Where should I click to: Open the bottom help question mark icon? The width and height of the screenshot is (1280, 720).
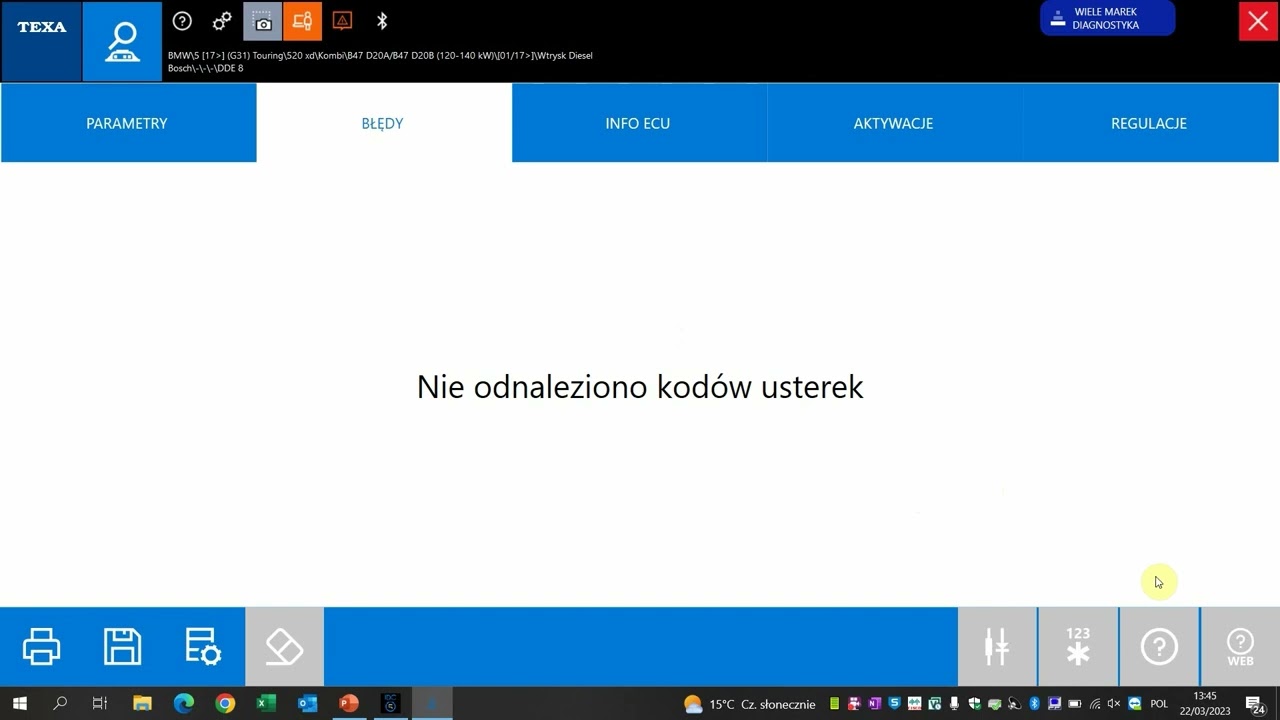coord(1159,647)
